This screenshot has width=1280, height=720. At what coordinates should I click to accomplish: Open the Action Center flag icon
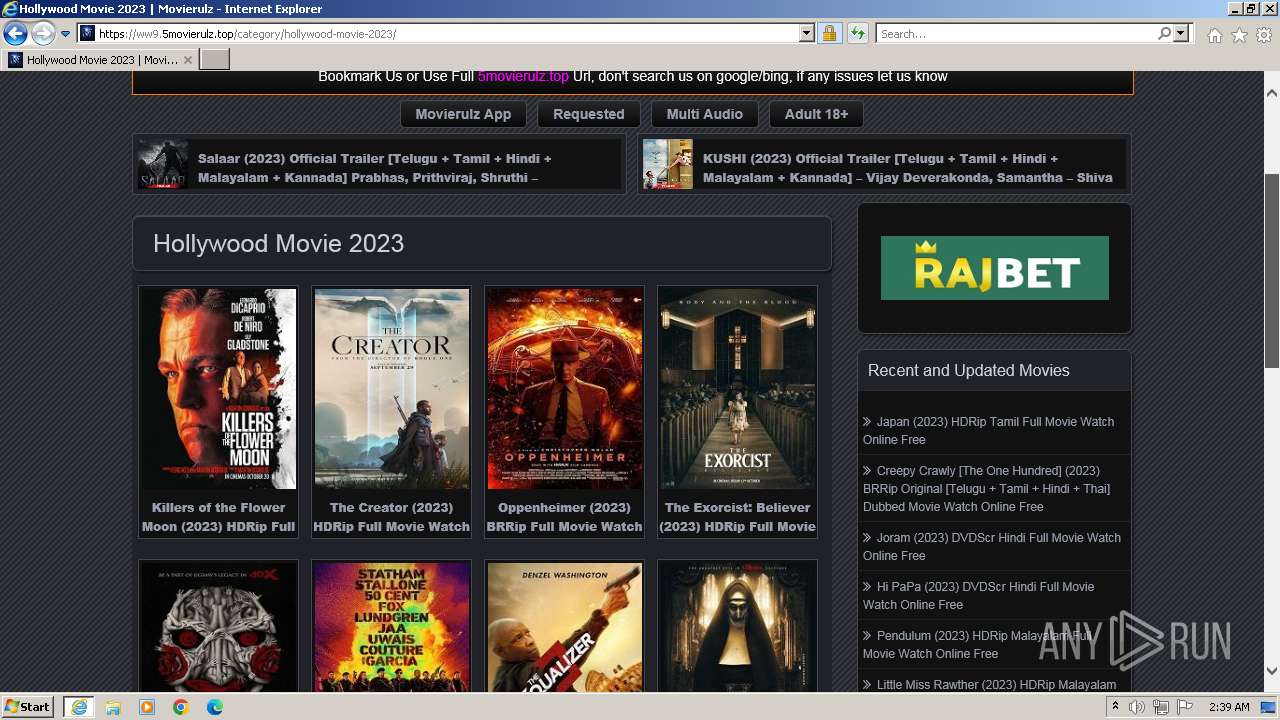coord(1185,707)
